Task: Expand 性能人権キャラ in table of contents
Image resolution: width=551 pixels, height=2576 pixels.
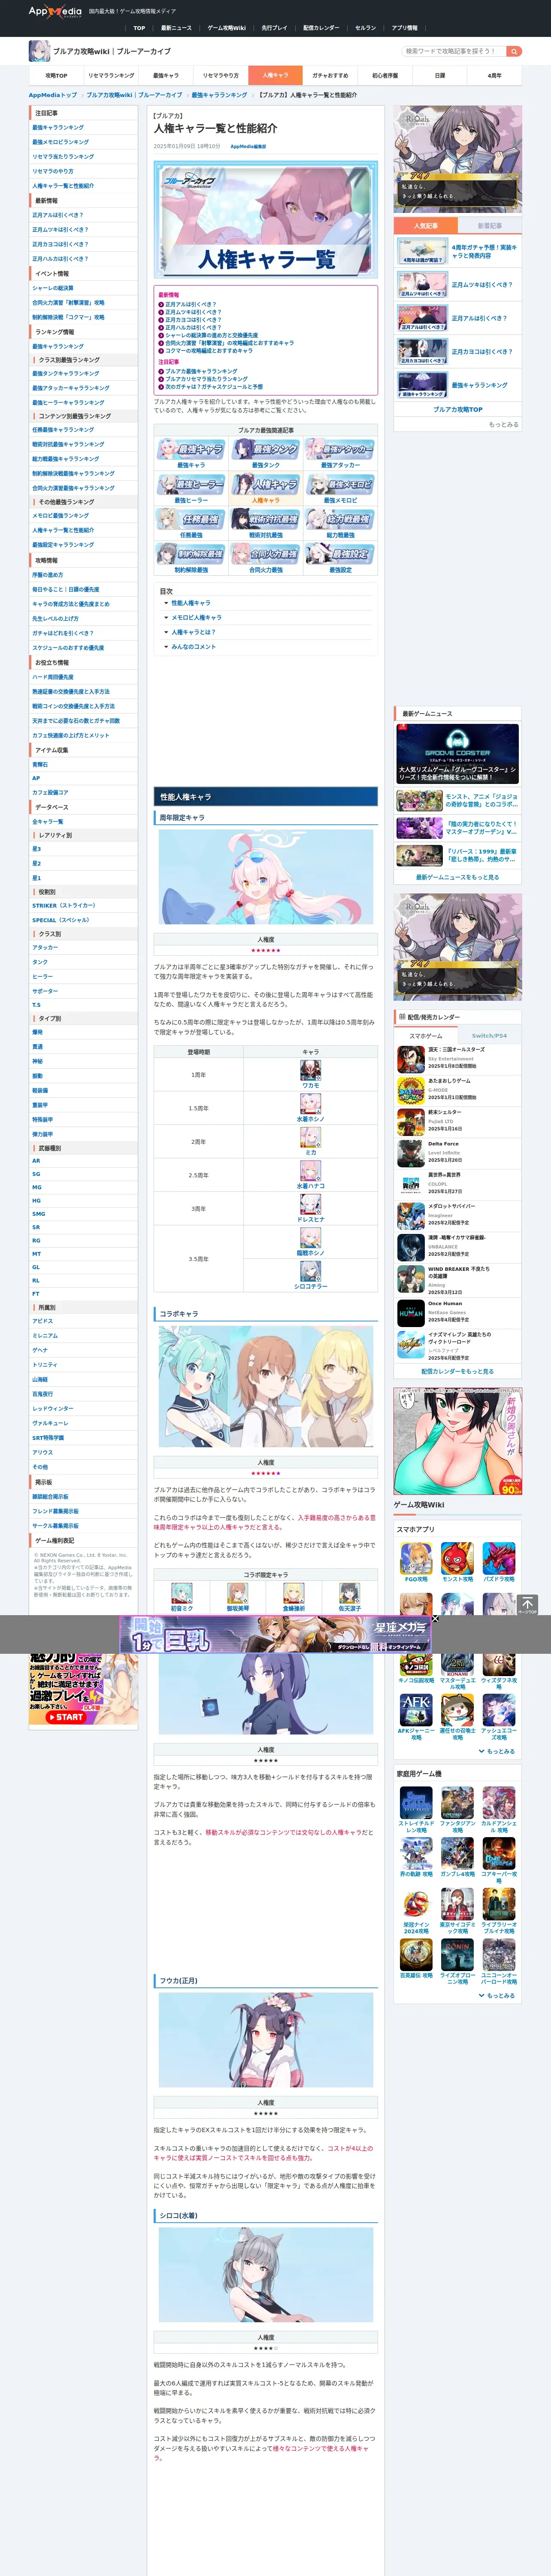Action: click(x=190, y=603)
